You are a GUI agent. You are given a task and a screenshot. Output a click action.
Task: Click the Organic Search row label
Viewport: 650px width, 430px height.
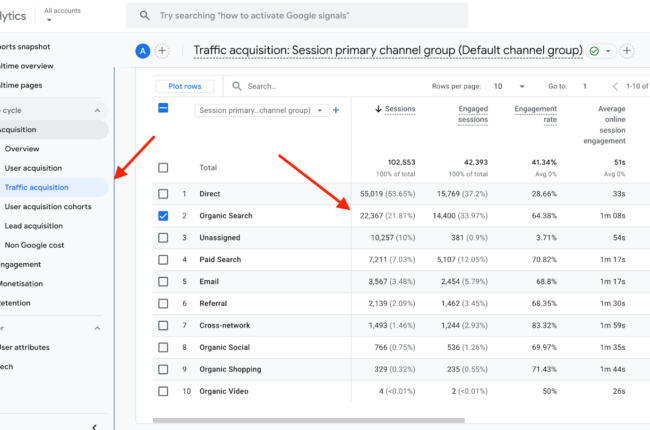tap(226, 216)
